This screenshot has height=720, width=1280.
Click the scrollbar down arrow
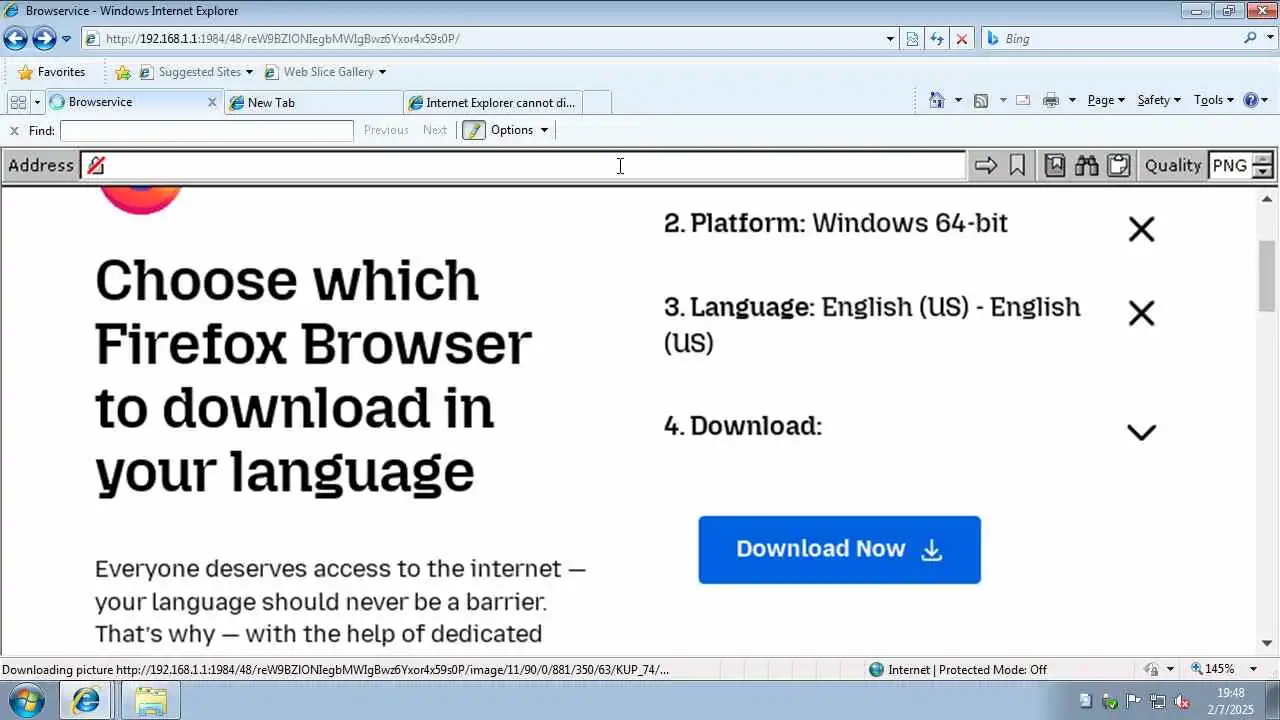click(x=1267, y=643)
